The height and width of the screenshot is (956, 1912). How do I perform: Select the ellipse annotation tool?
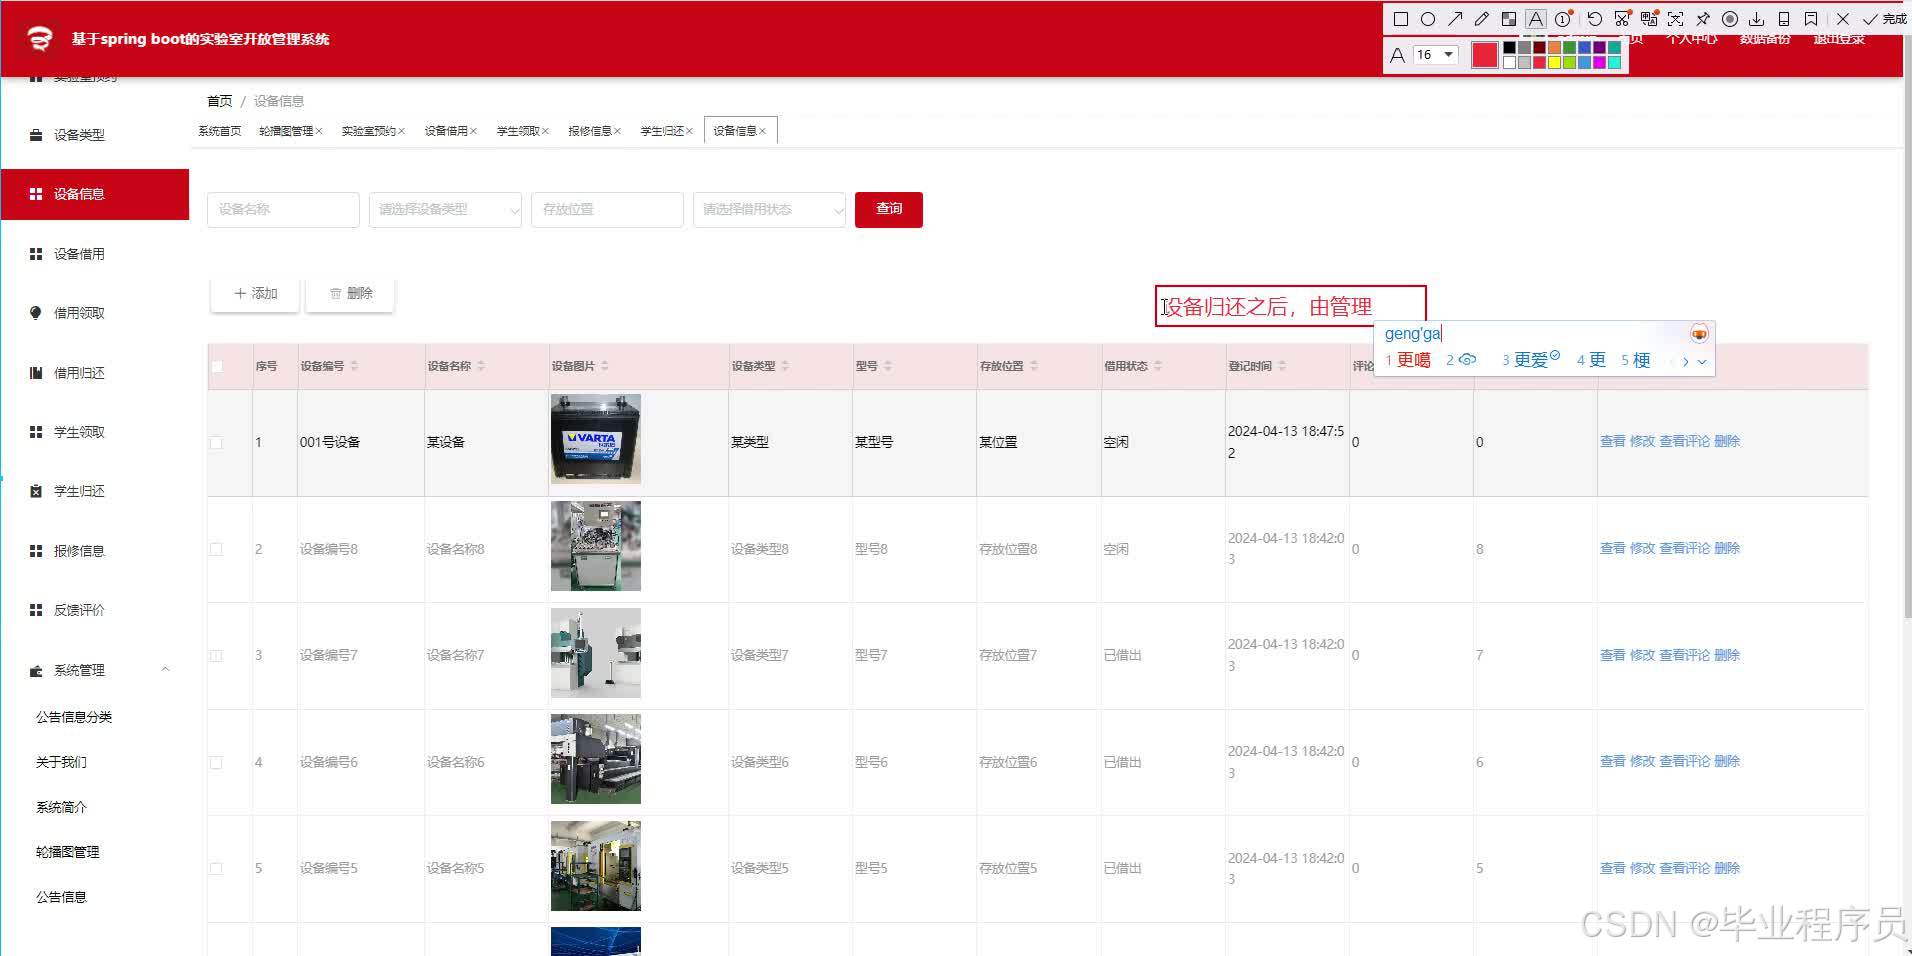click(1428, 19)
